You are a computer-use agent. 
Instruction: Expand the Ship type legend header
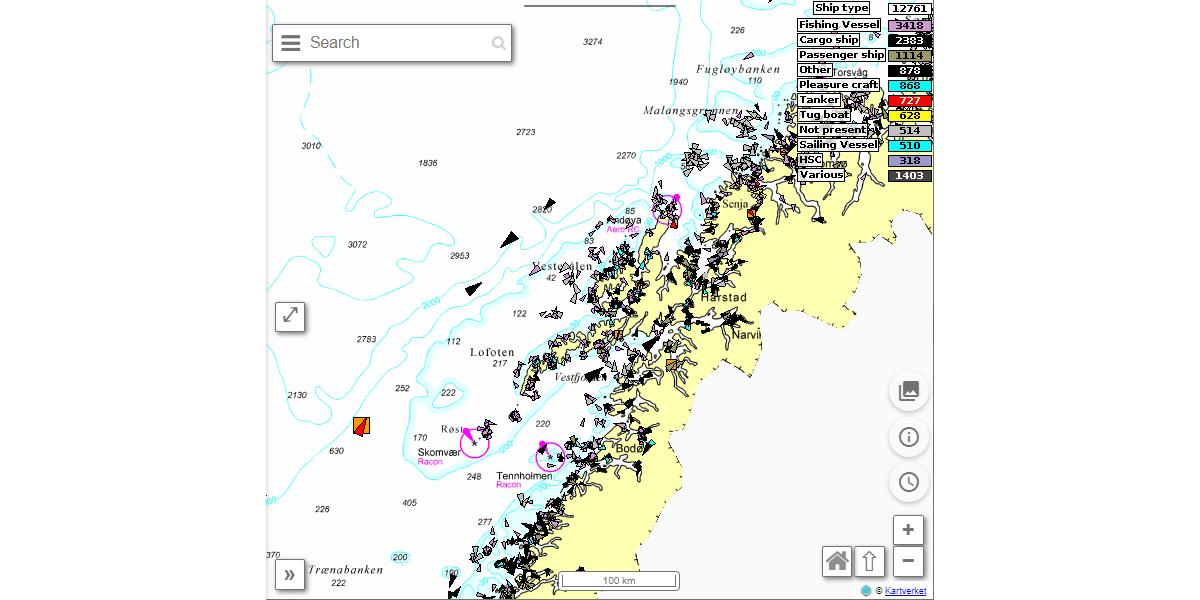click(x=840, y=7)
